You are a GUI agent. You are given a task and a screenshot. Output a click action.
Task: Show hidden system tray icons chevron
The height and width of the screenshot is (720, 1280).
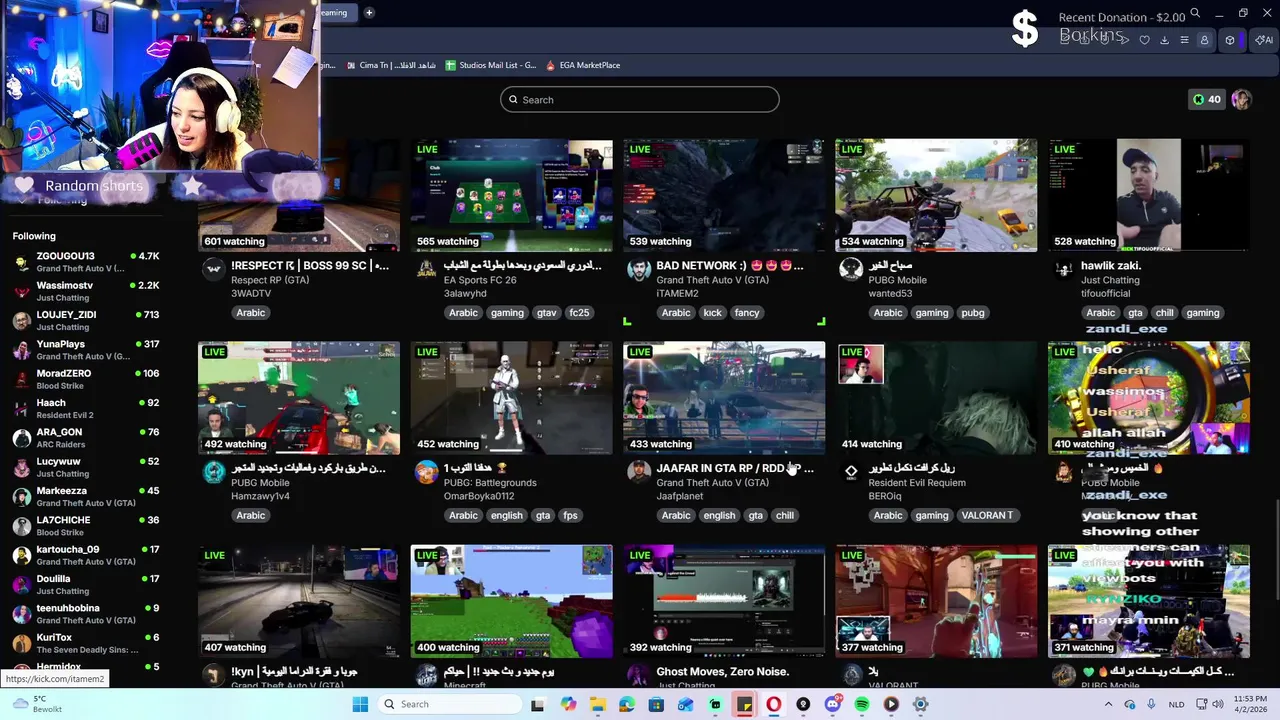click(1108, 704)
